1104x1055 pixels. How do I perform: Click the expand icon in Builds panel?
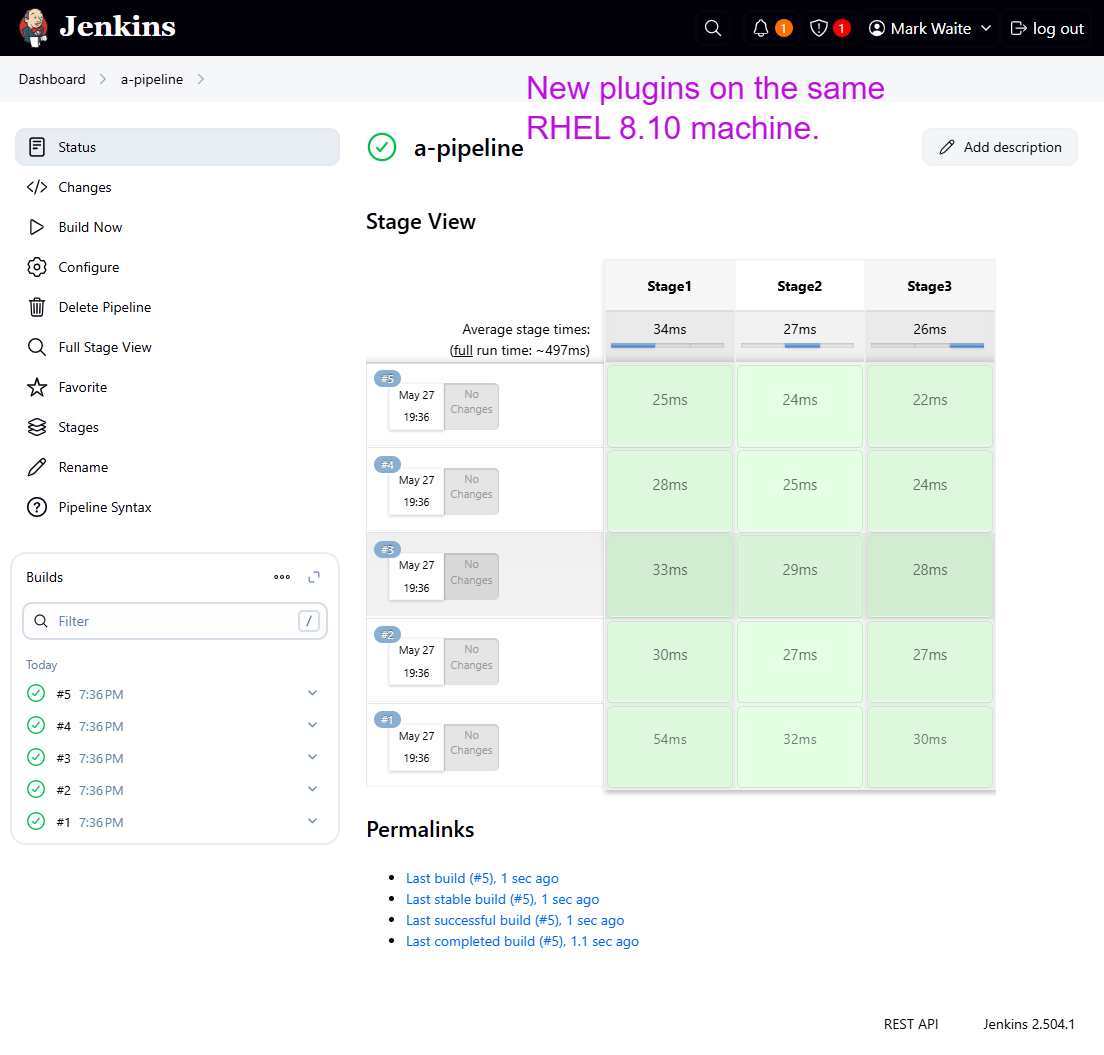click(x=314, y=577)
